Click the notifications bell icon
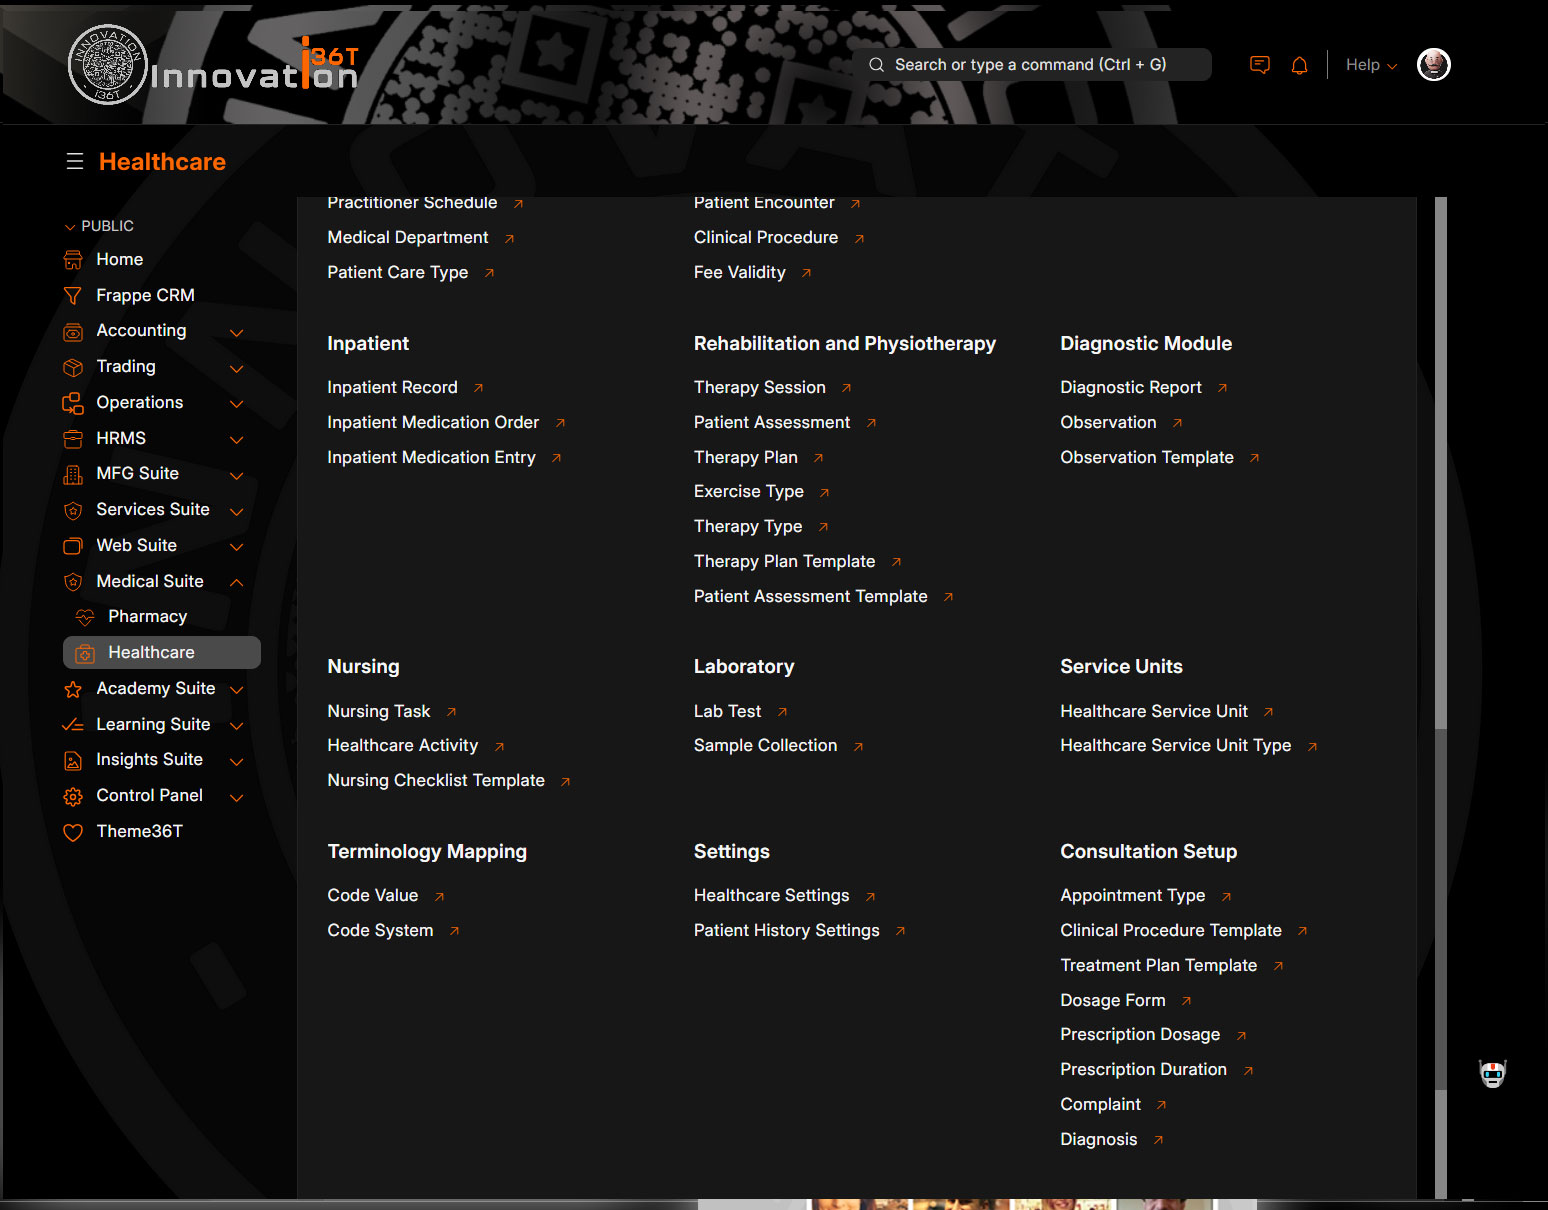This screenshot has width=1548, height=1210. (x=1299, y=66)
